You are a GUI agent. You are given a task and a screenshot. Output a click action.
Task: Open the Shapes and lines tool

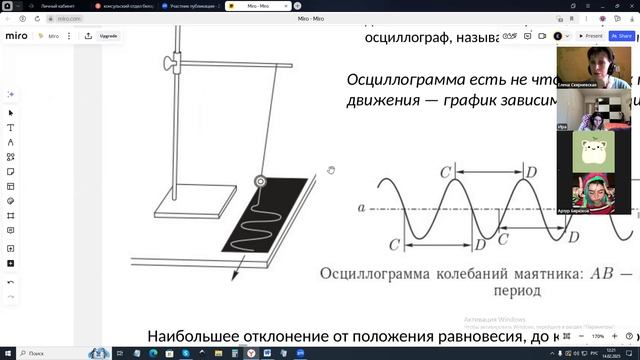pyautogui.click(x=11, y=157)
